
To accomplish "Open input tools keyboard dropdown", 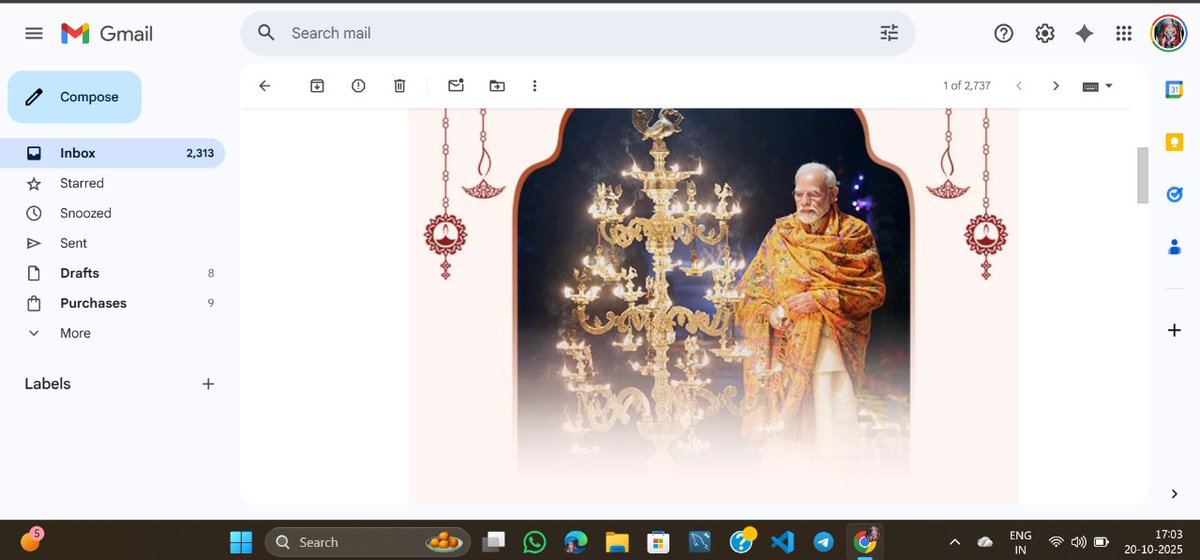I will pyautogui.click(x=1098, y=86).
